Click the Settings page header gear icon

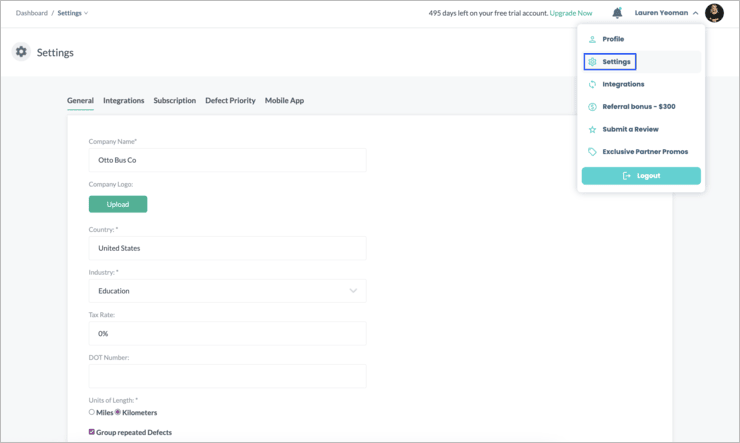tap(21, 52)
